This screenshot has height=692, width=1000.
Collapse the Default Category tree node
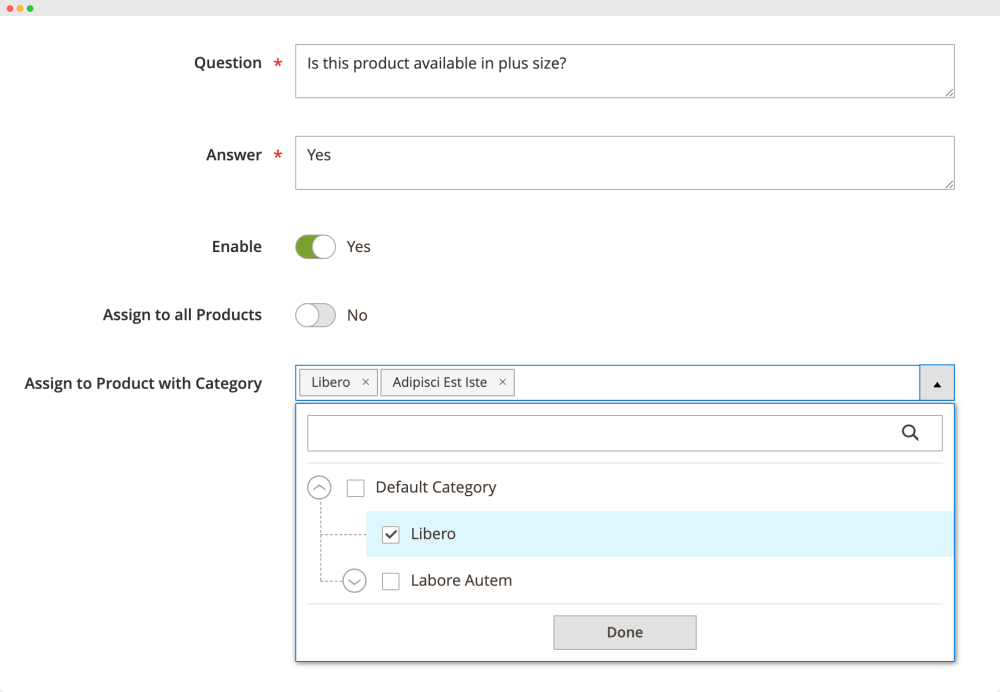pos(320,487)
